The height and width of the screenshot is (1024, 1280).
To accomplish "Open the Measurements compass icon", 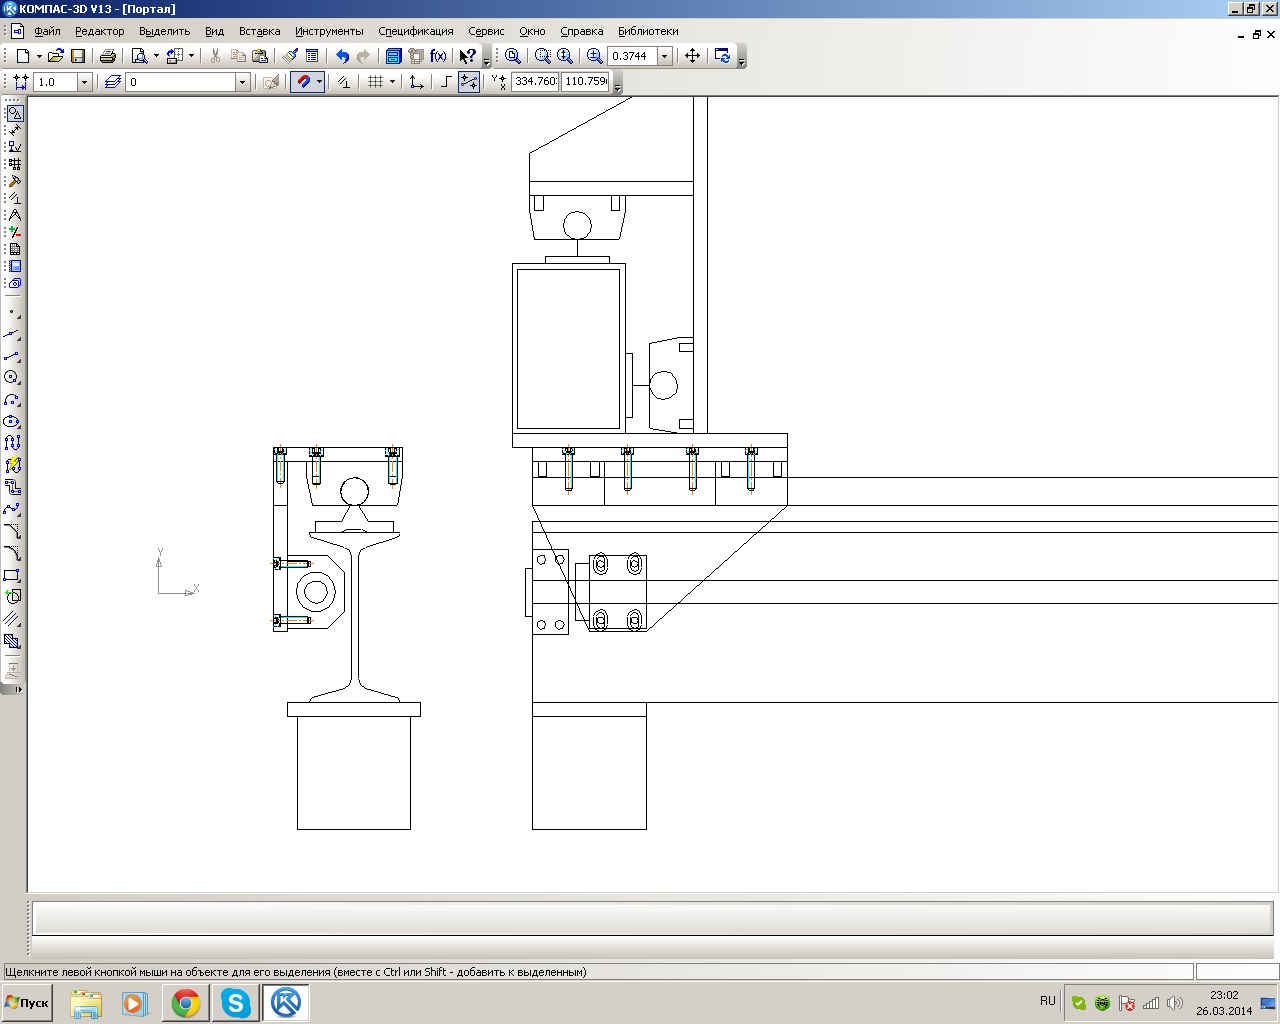I will 14,215.
